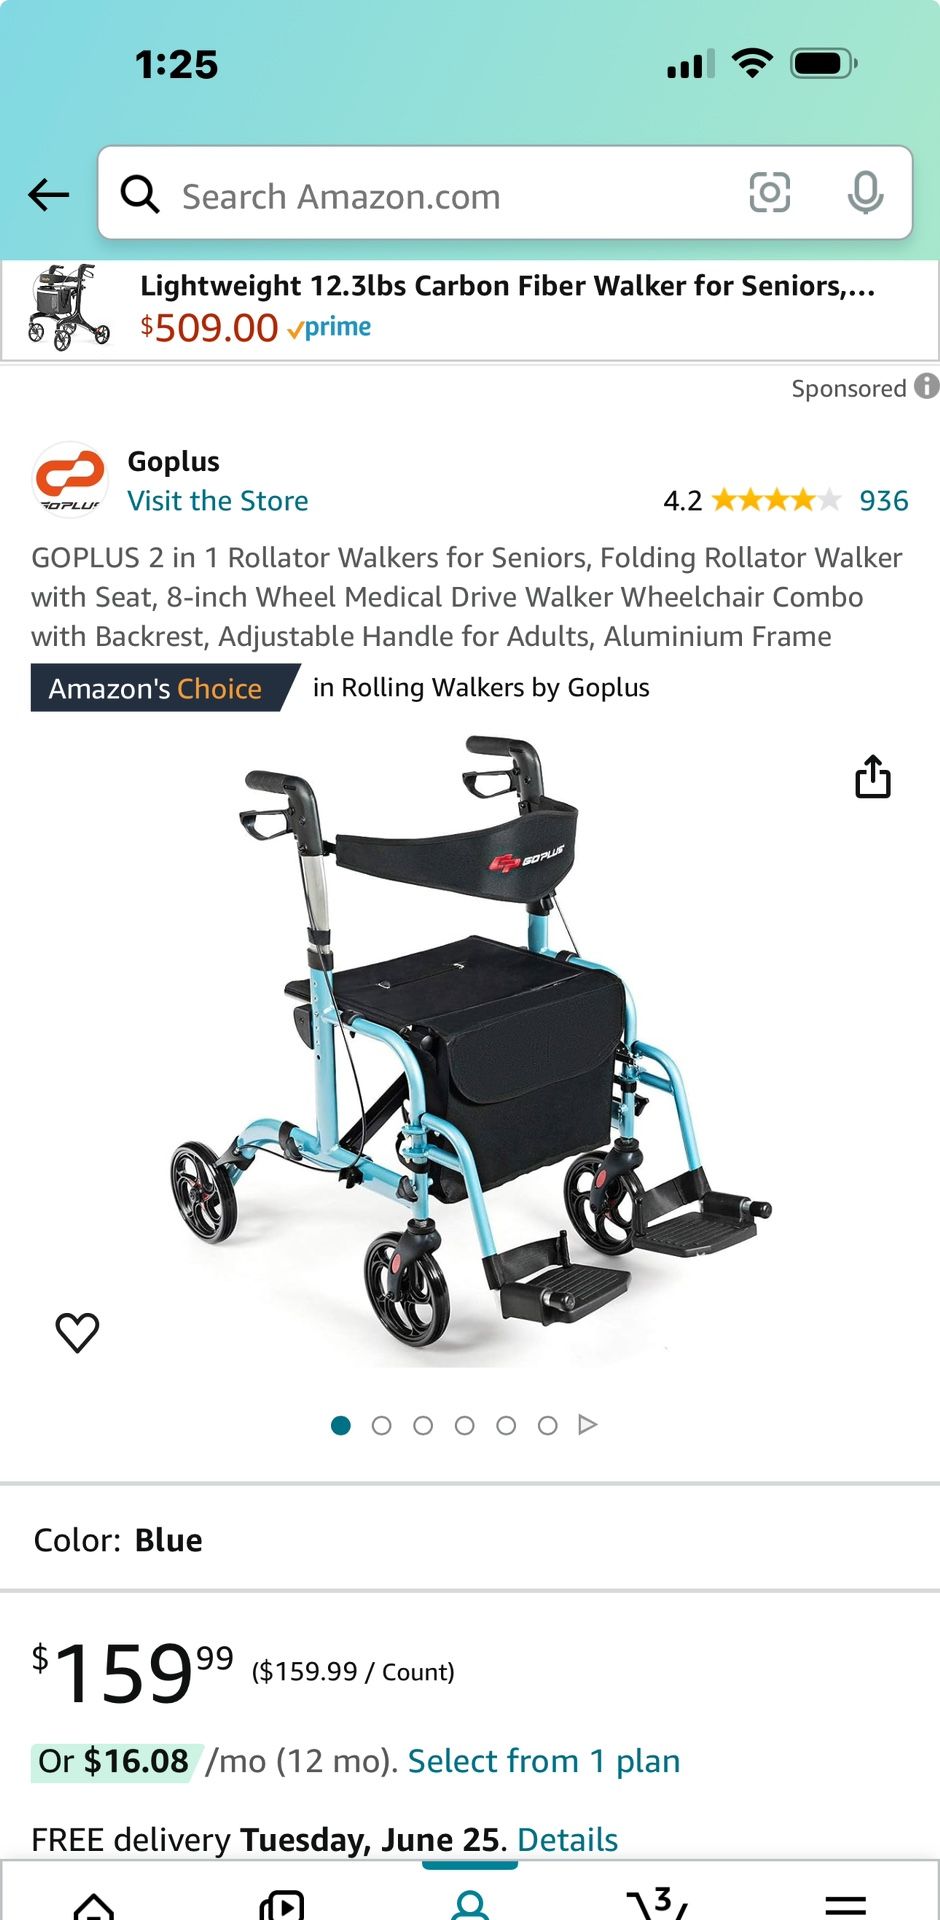Image resolution: width=940 pixels, height=1920 pixels.
Task: Tap the Sponsored info icon
Action: coord(927,386)
